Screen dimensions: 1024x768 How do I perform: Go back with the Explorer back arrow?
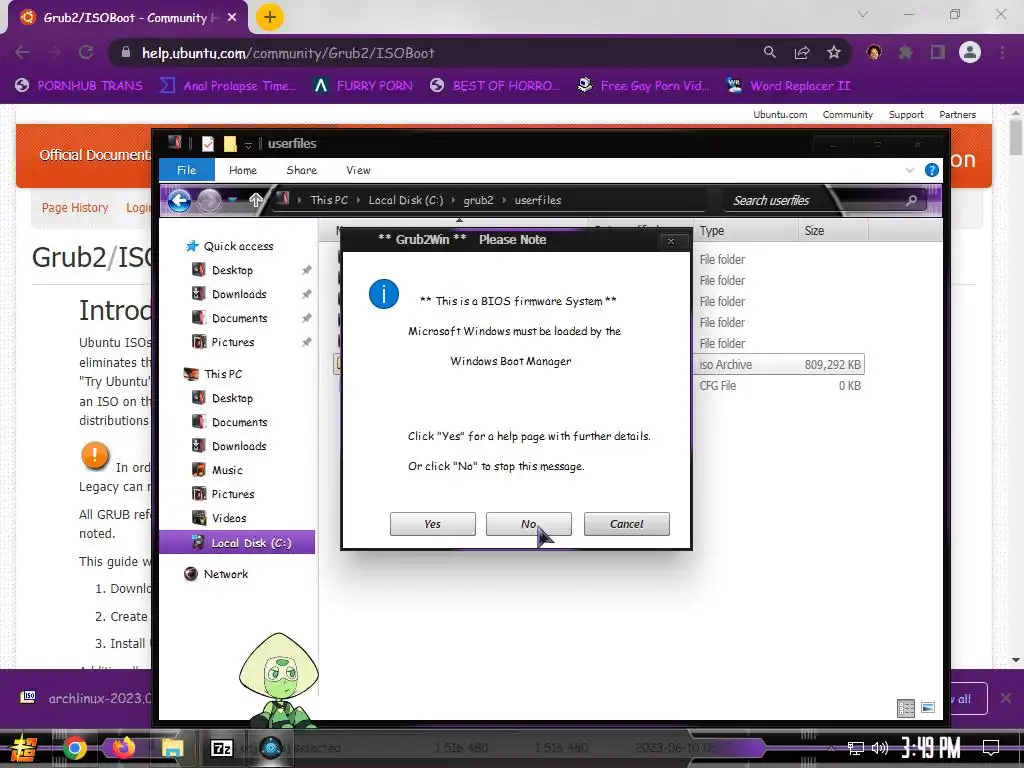[x=180, y=200]
